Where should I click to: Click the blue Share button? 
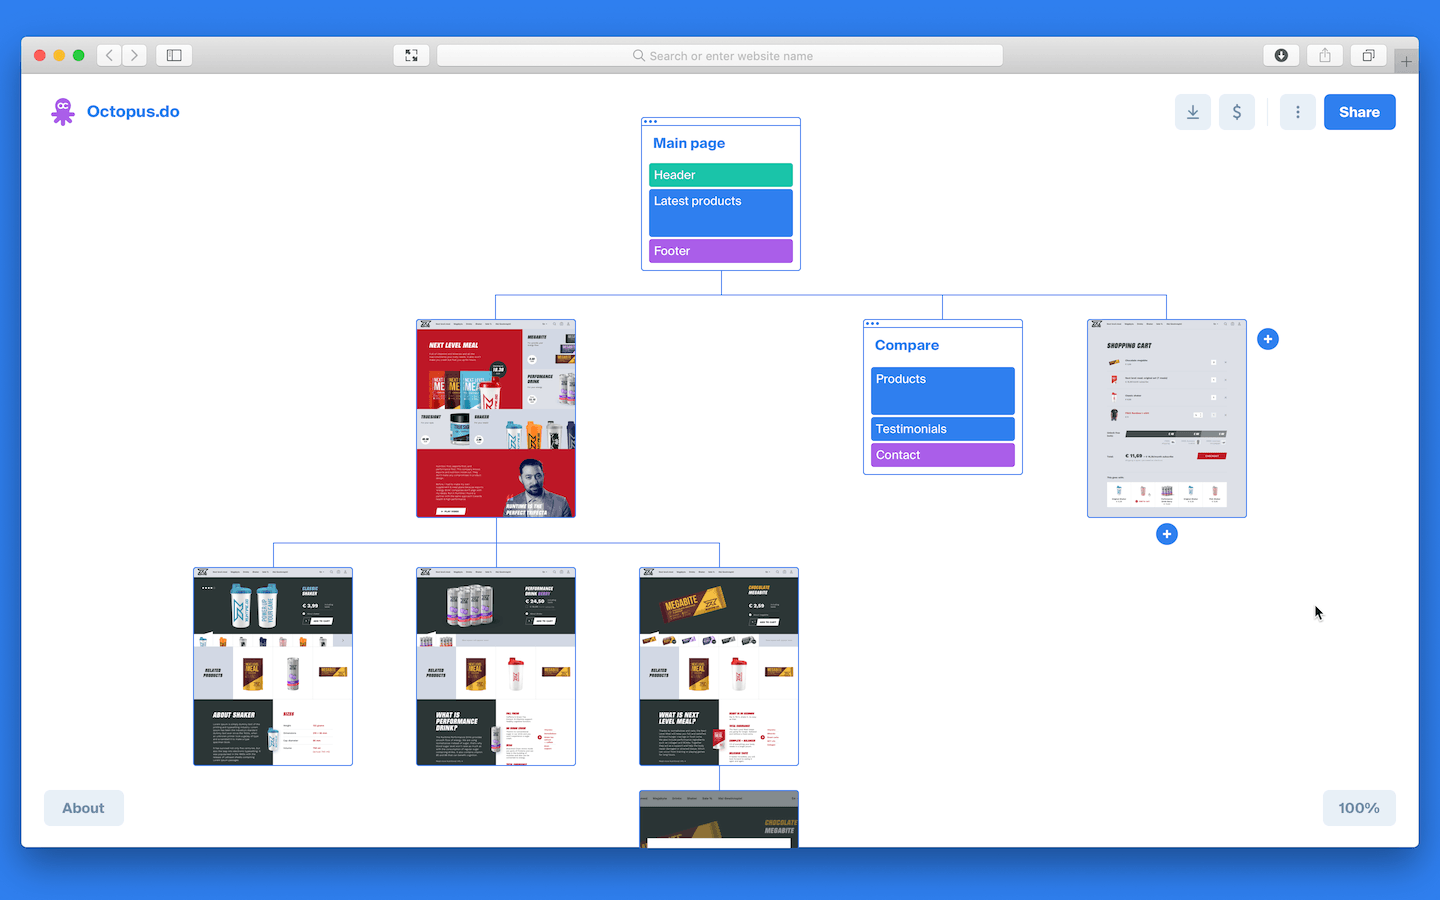[1359, 112]
